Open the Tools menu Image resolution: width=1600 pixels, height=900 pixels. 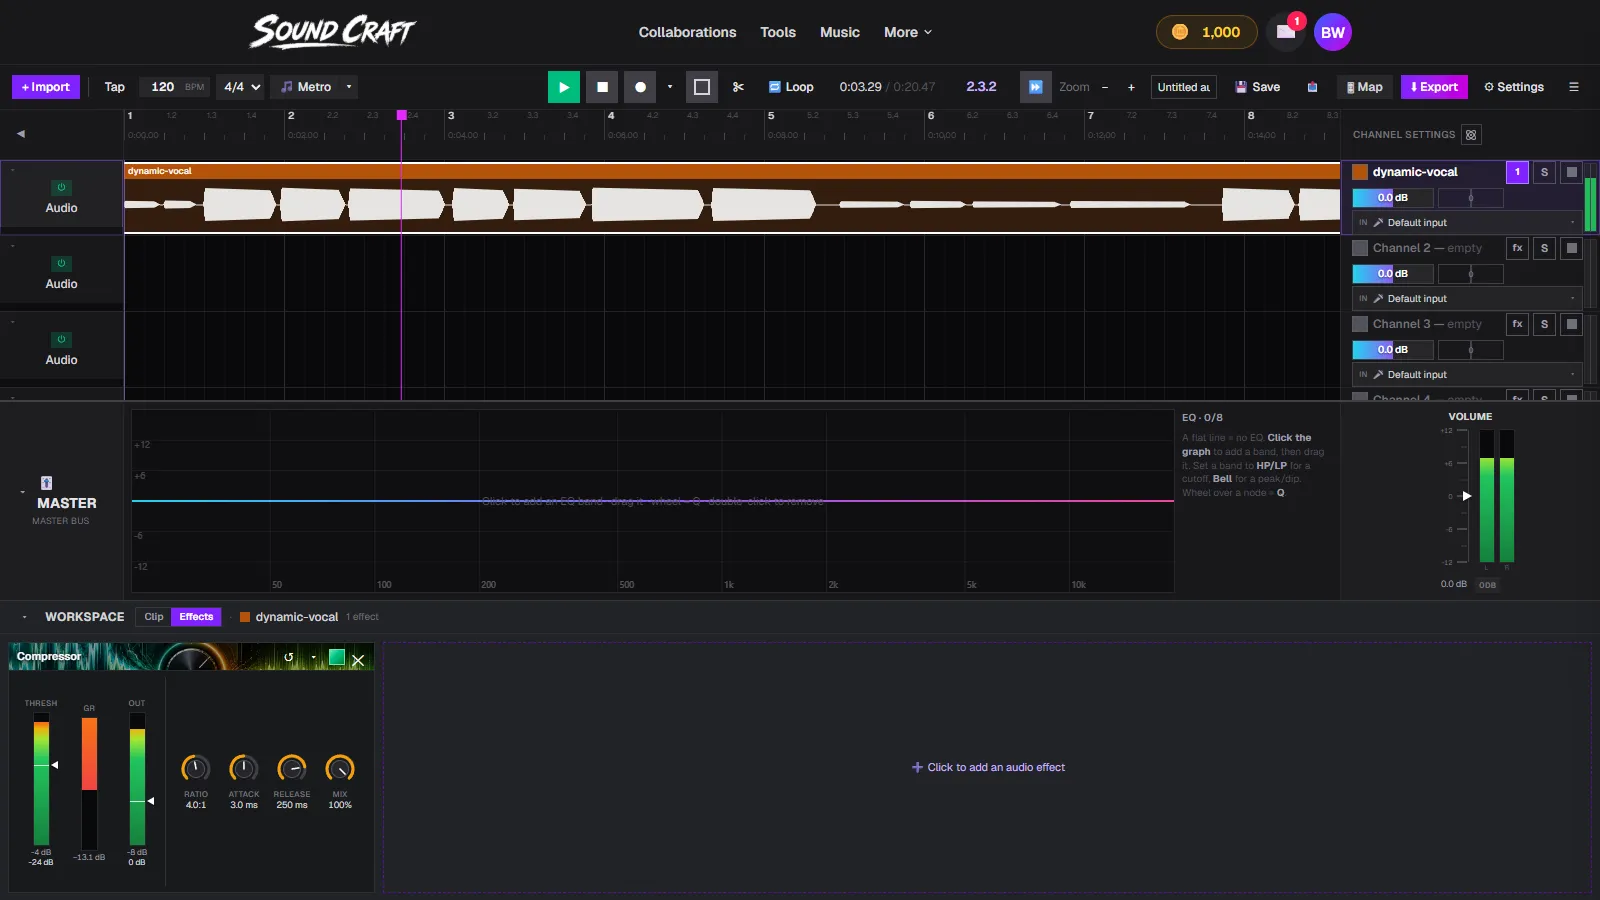pyautogui.click(x=778, y=32)
